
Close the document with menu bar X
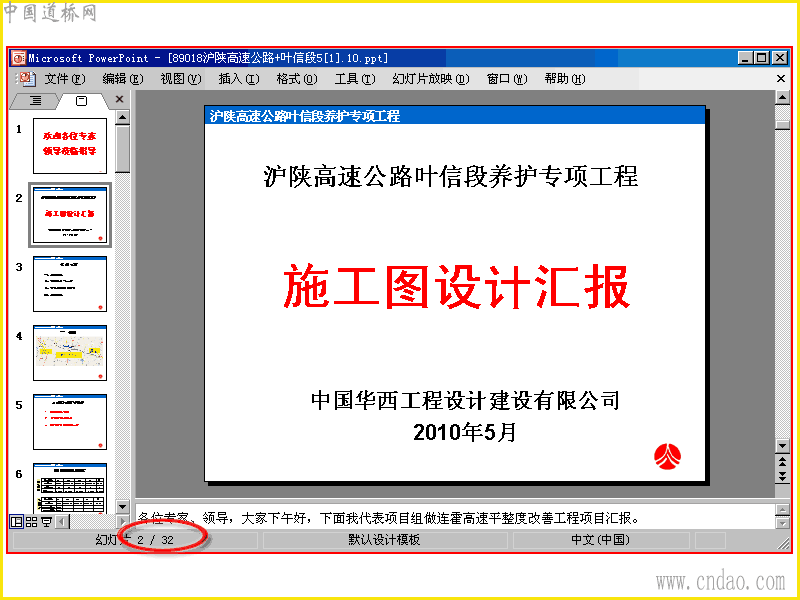click(781, 79)
